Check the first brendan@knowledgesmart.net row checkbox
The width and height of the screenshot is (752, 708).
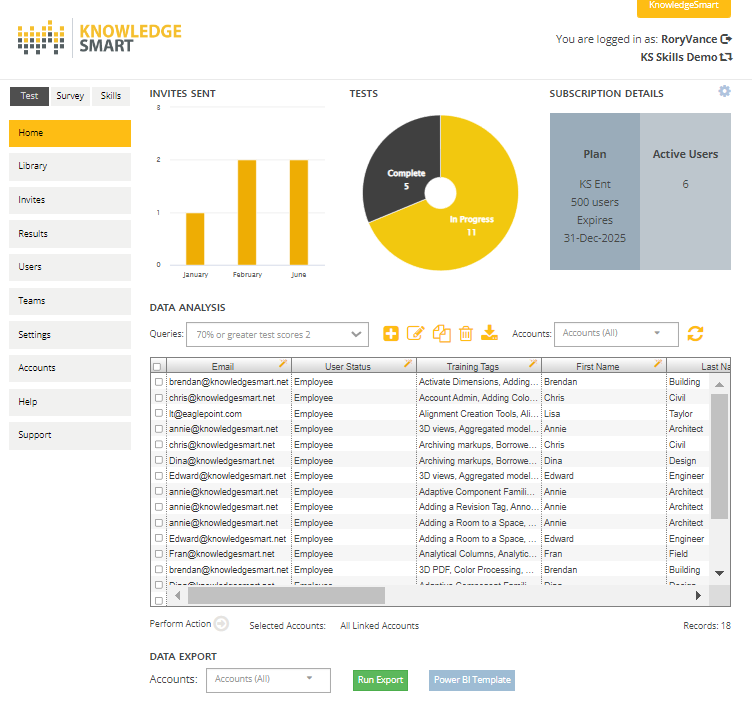pos(159,382)
